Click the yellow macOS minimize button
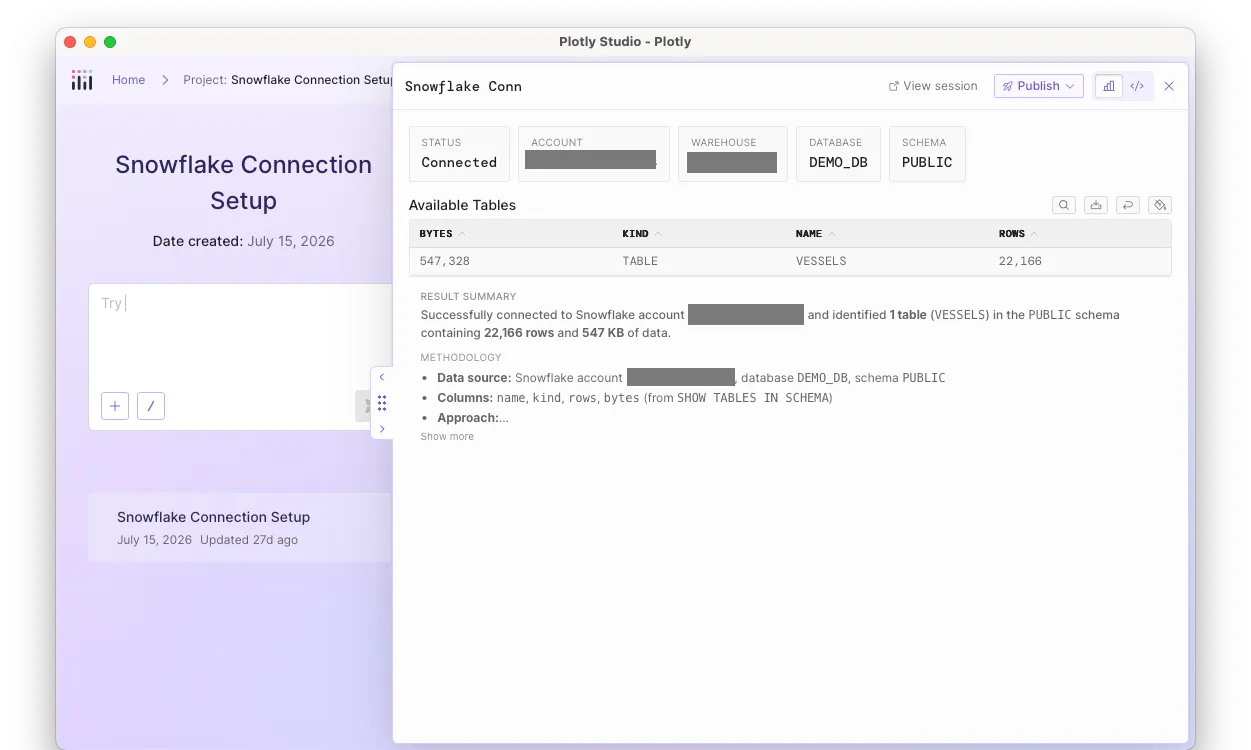 point(90,42)
